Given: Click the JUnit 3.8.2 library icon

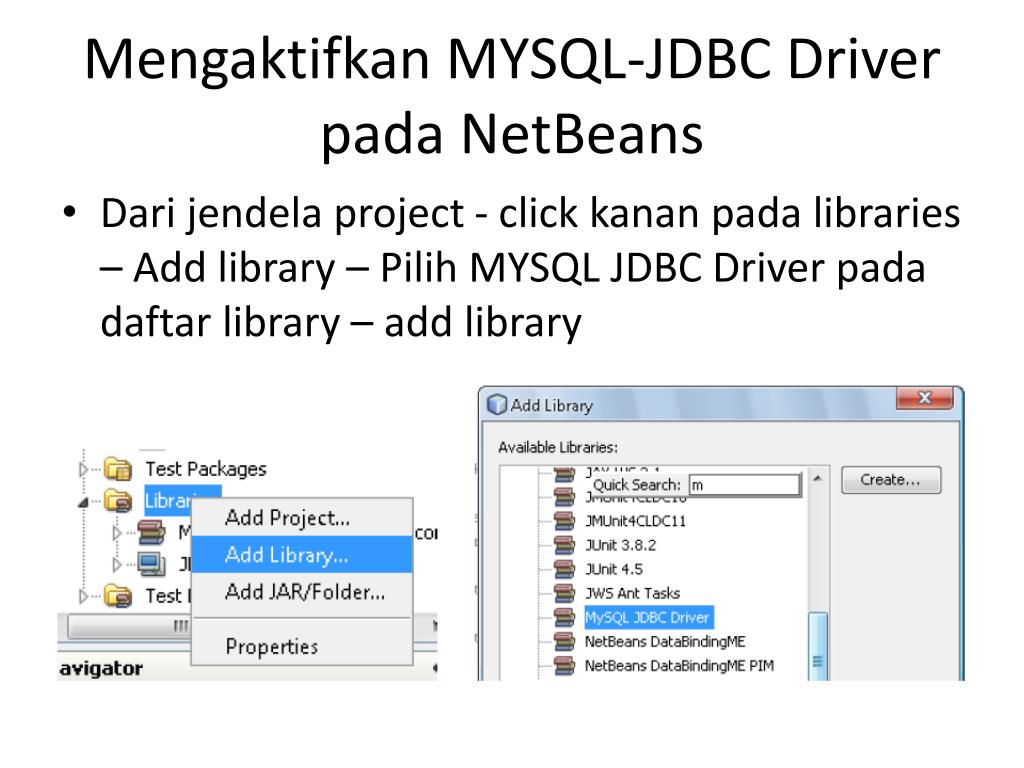Looking at the screenshot, I should [564, 545].
